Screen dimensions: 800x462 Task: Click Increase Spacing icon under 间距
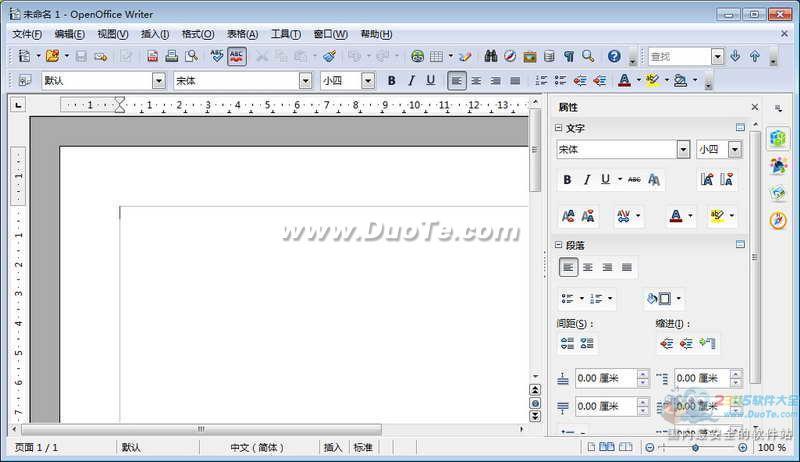567,343
